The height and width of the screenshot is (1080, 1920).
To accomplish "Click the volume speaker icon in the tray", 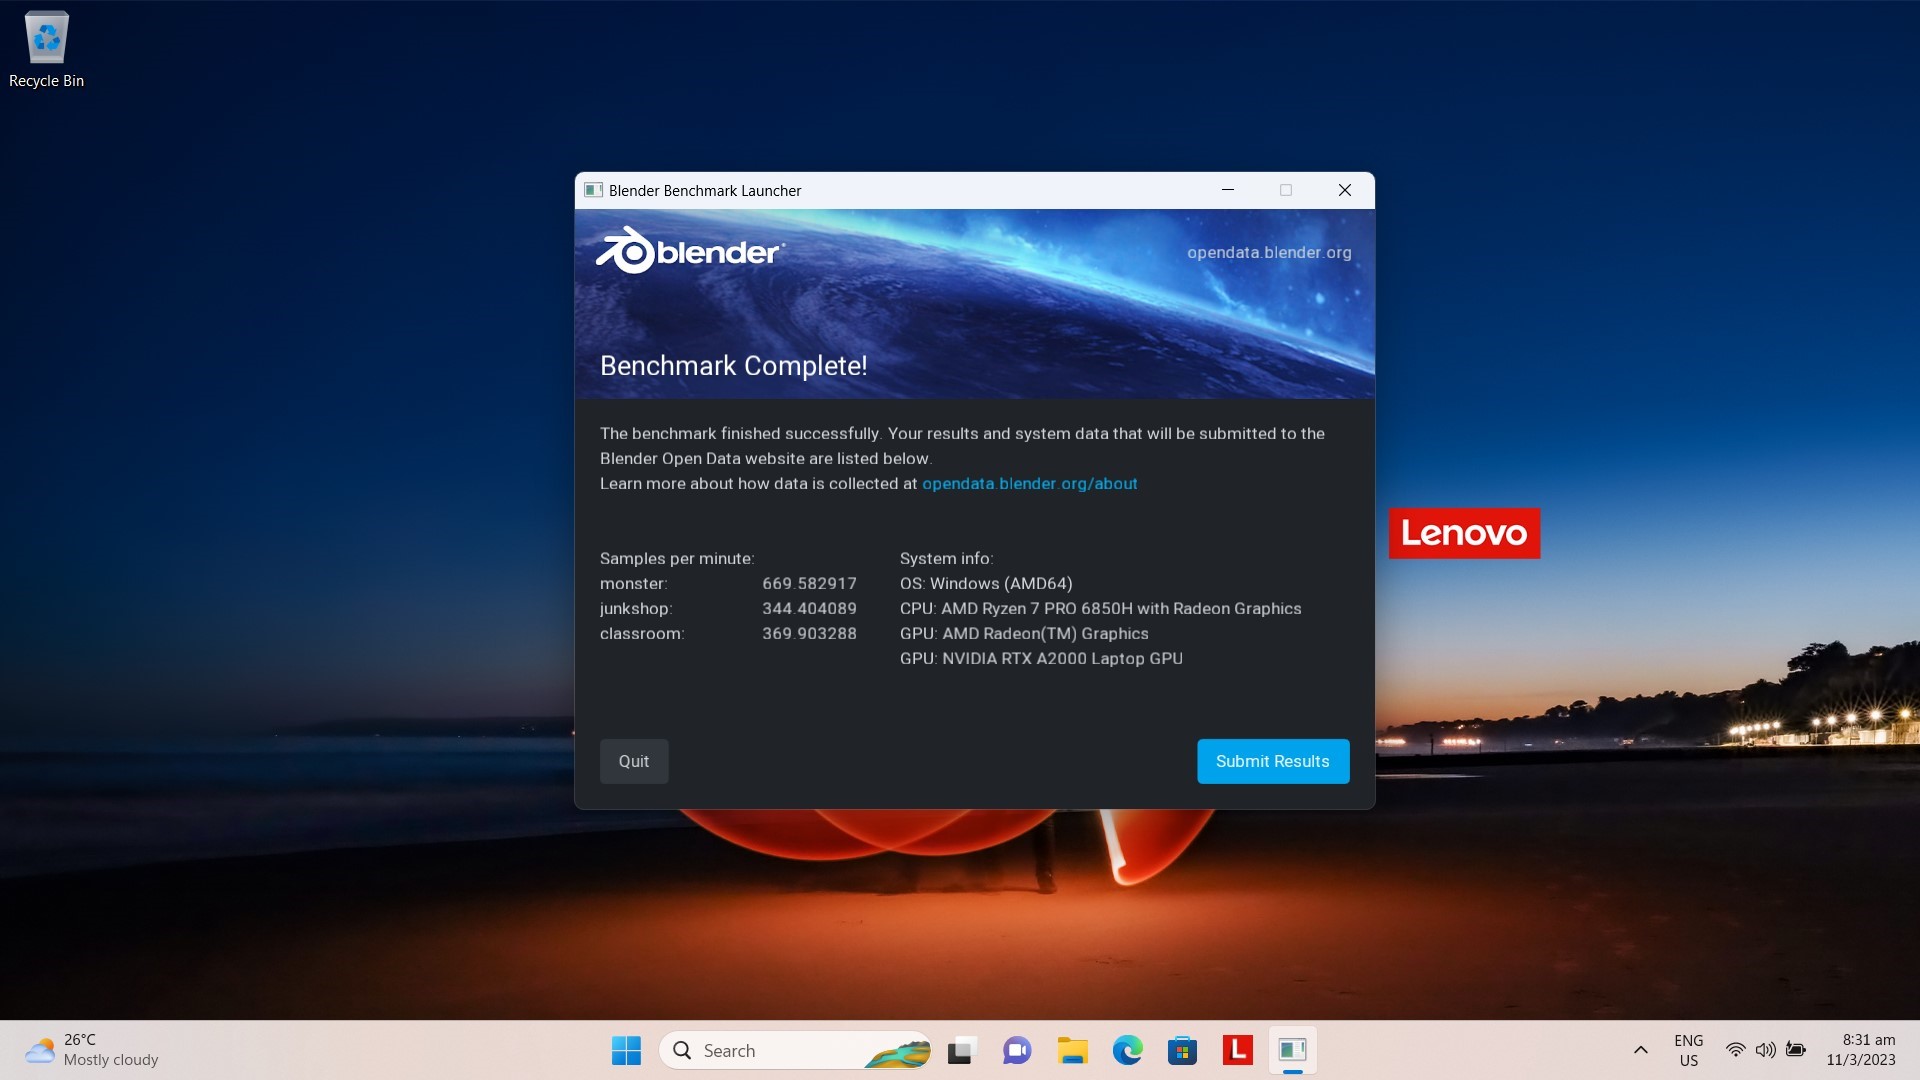I will click(x=1766, y=1050).
